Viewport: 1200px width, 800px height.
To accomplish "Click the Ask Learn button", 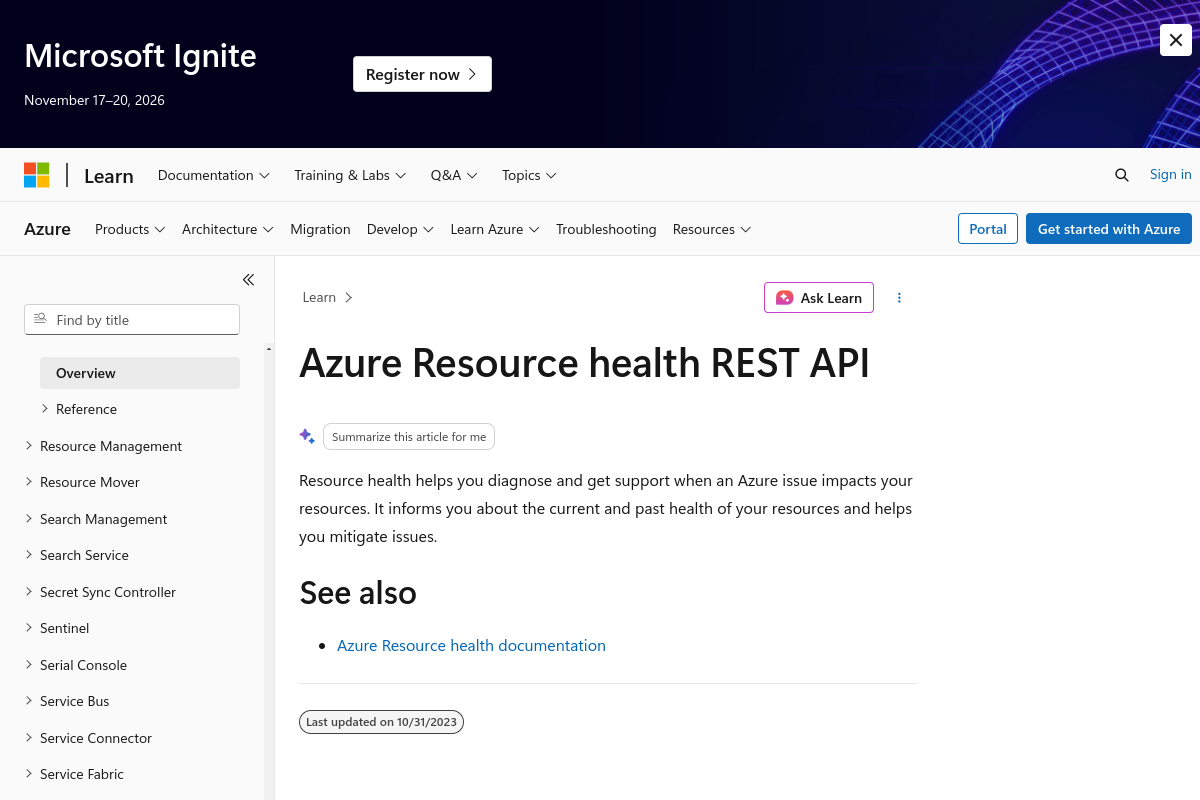I will coord(819,298).
